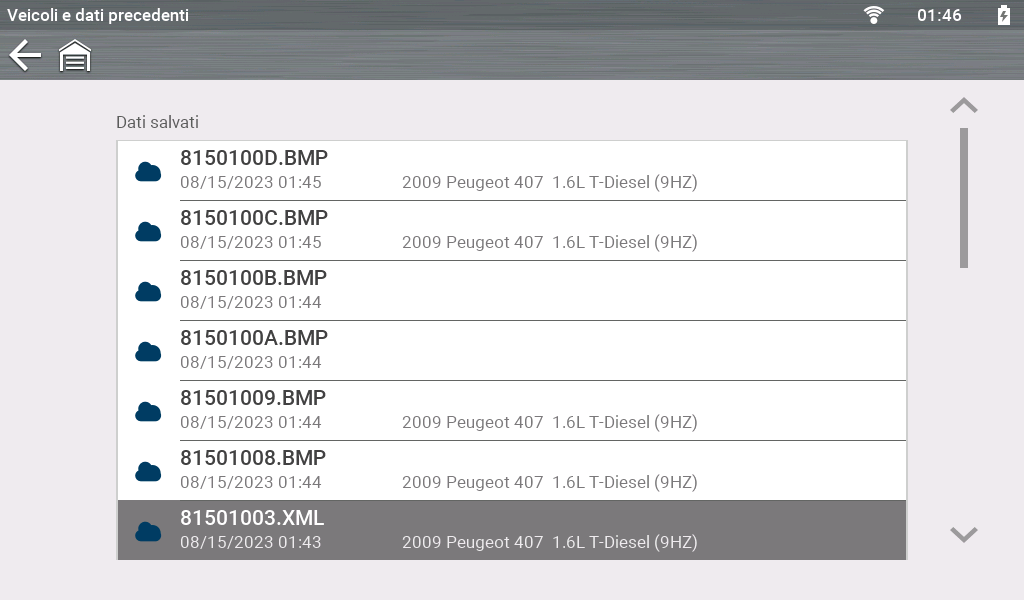Click the cloud icon beside 8150100C.BMP
Screen dimensions: 1024x600
click(x=148, y=231)
